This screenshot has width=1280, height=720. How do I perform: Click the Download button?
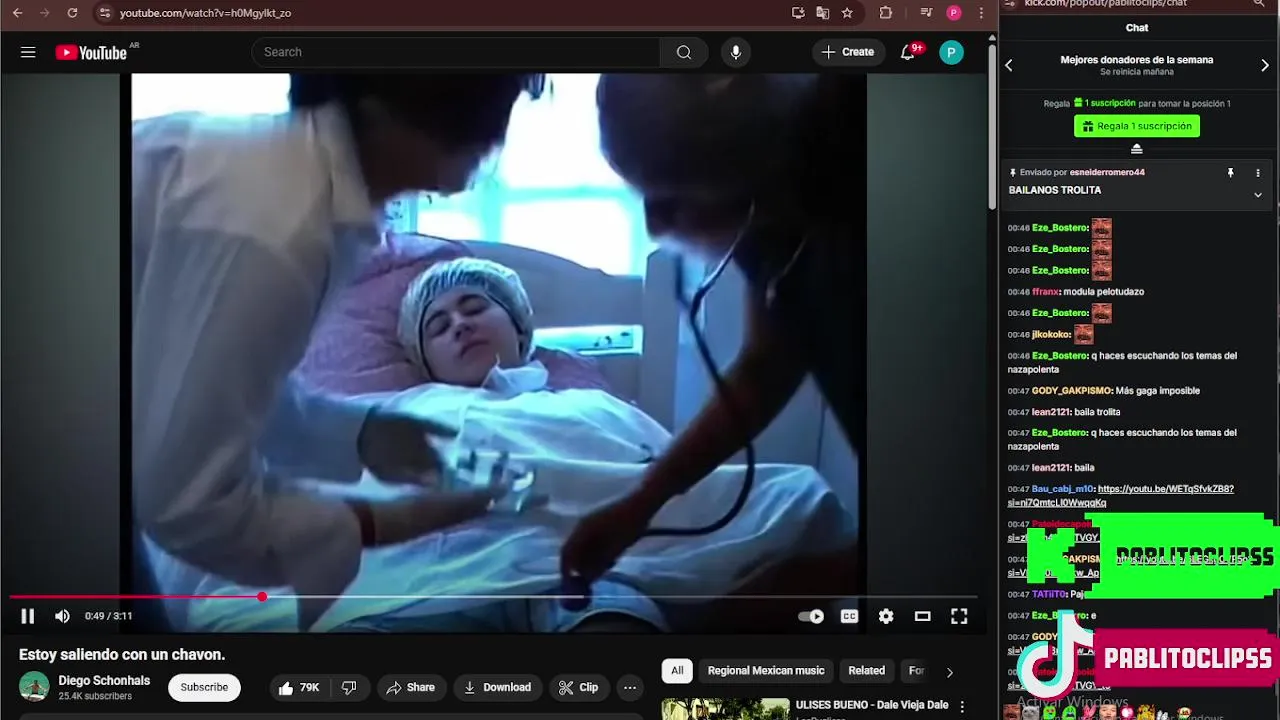[497, 687]
